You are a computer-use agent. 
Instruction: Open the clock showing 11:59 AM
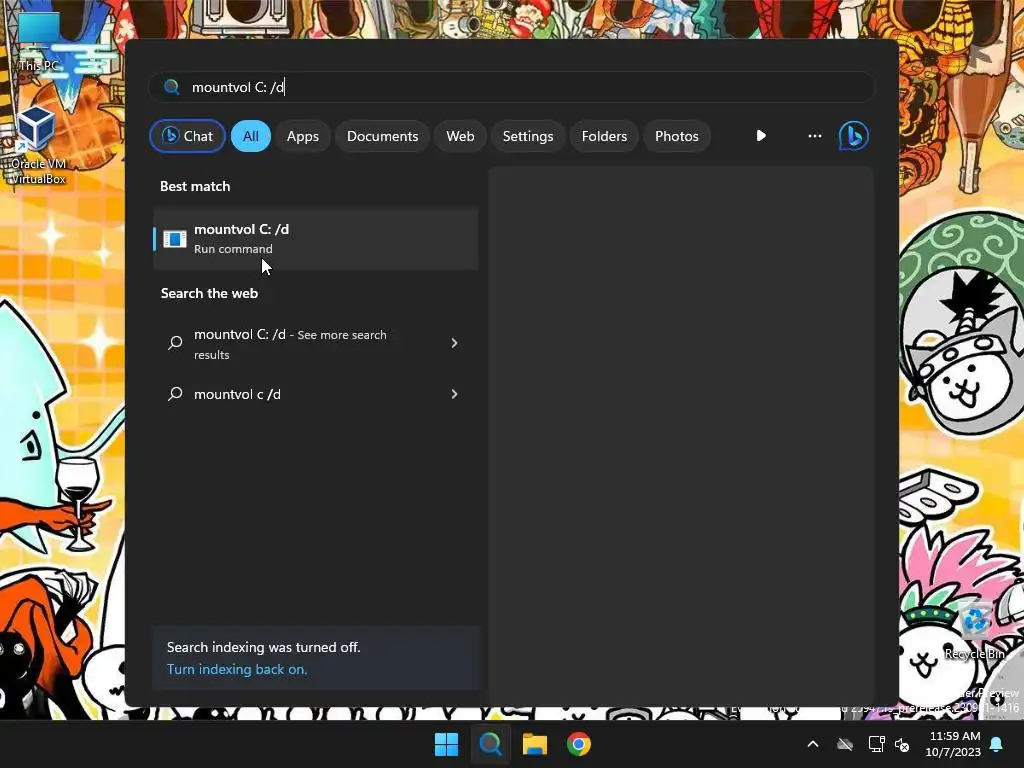[x=953, y=744]
